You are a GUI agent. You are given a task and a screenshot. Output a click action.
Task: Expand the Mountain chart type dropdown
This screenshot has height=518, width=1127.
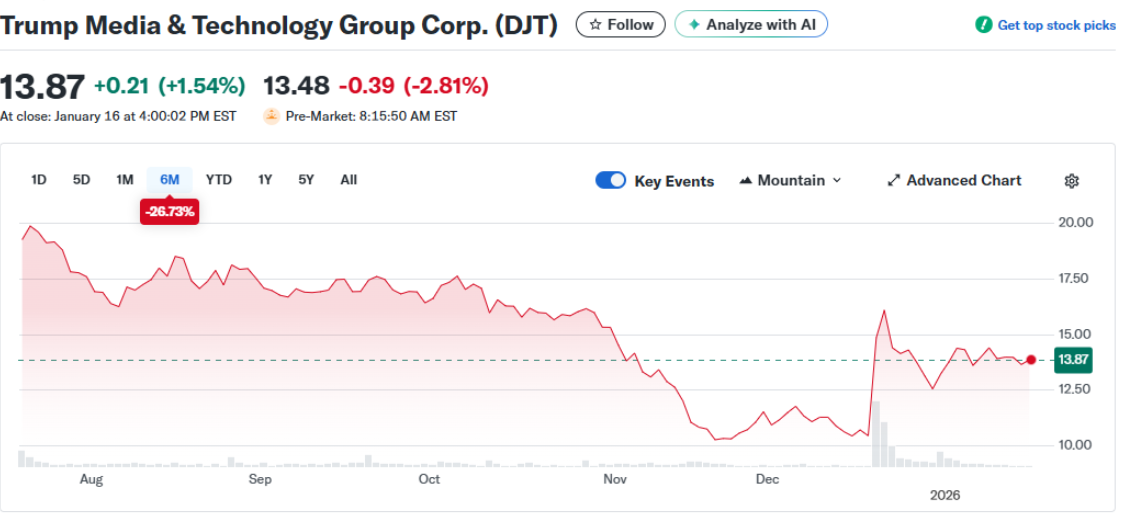[x=790, y=181]
